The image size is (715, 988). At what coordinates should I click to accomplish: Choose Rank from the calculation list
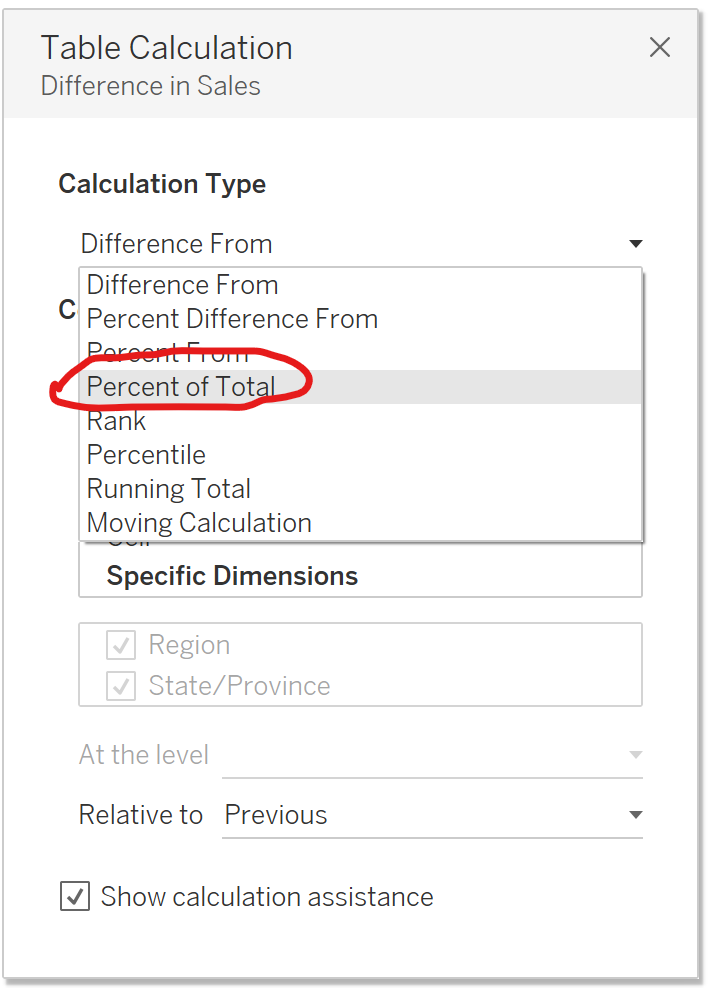(x=116, y=421)
